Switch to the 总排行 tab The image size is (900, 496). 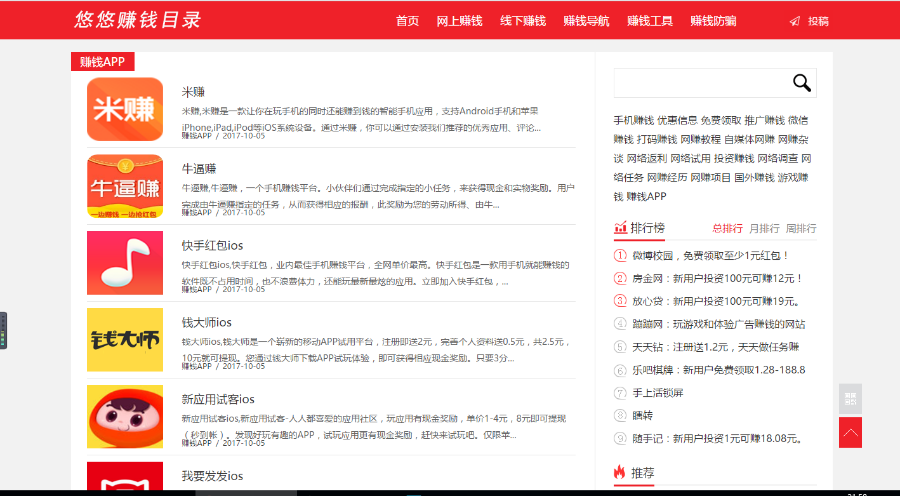(727, 228)
